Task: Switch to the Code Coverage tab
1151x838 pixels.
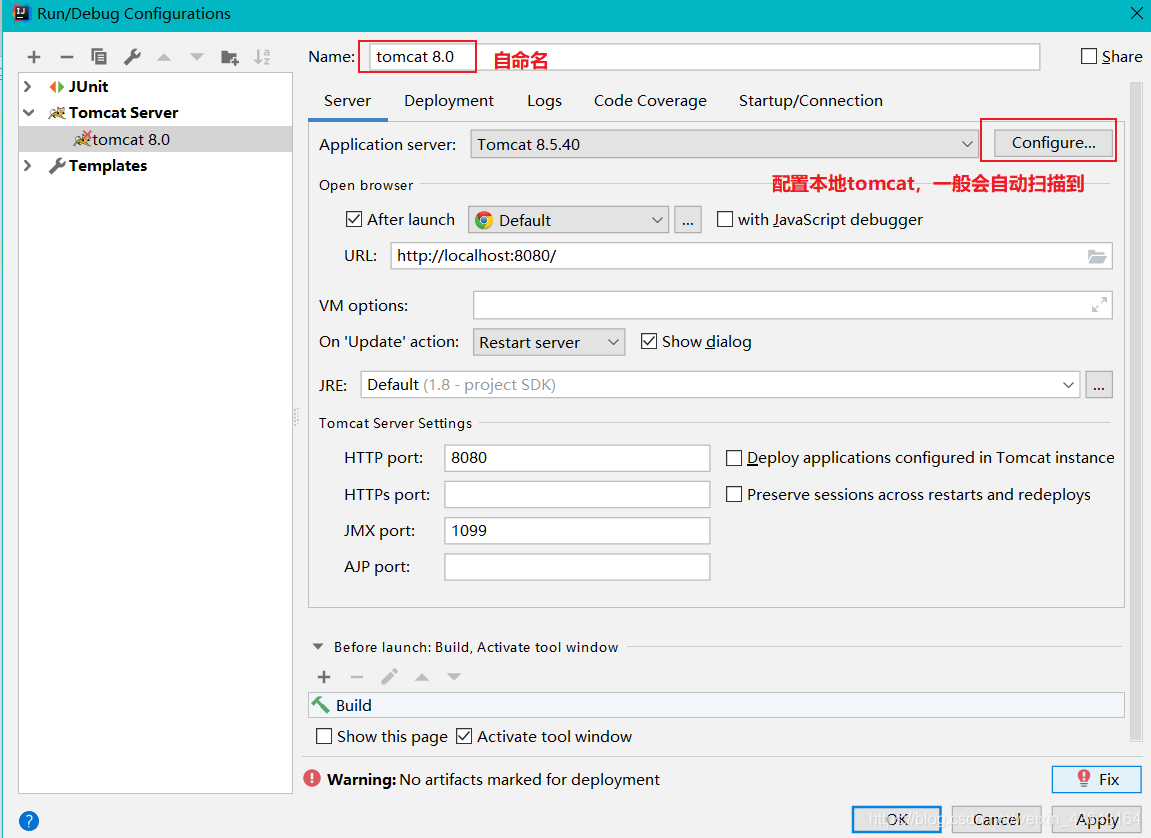Action: 650,101
